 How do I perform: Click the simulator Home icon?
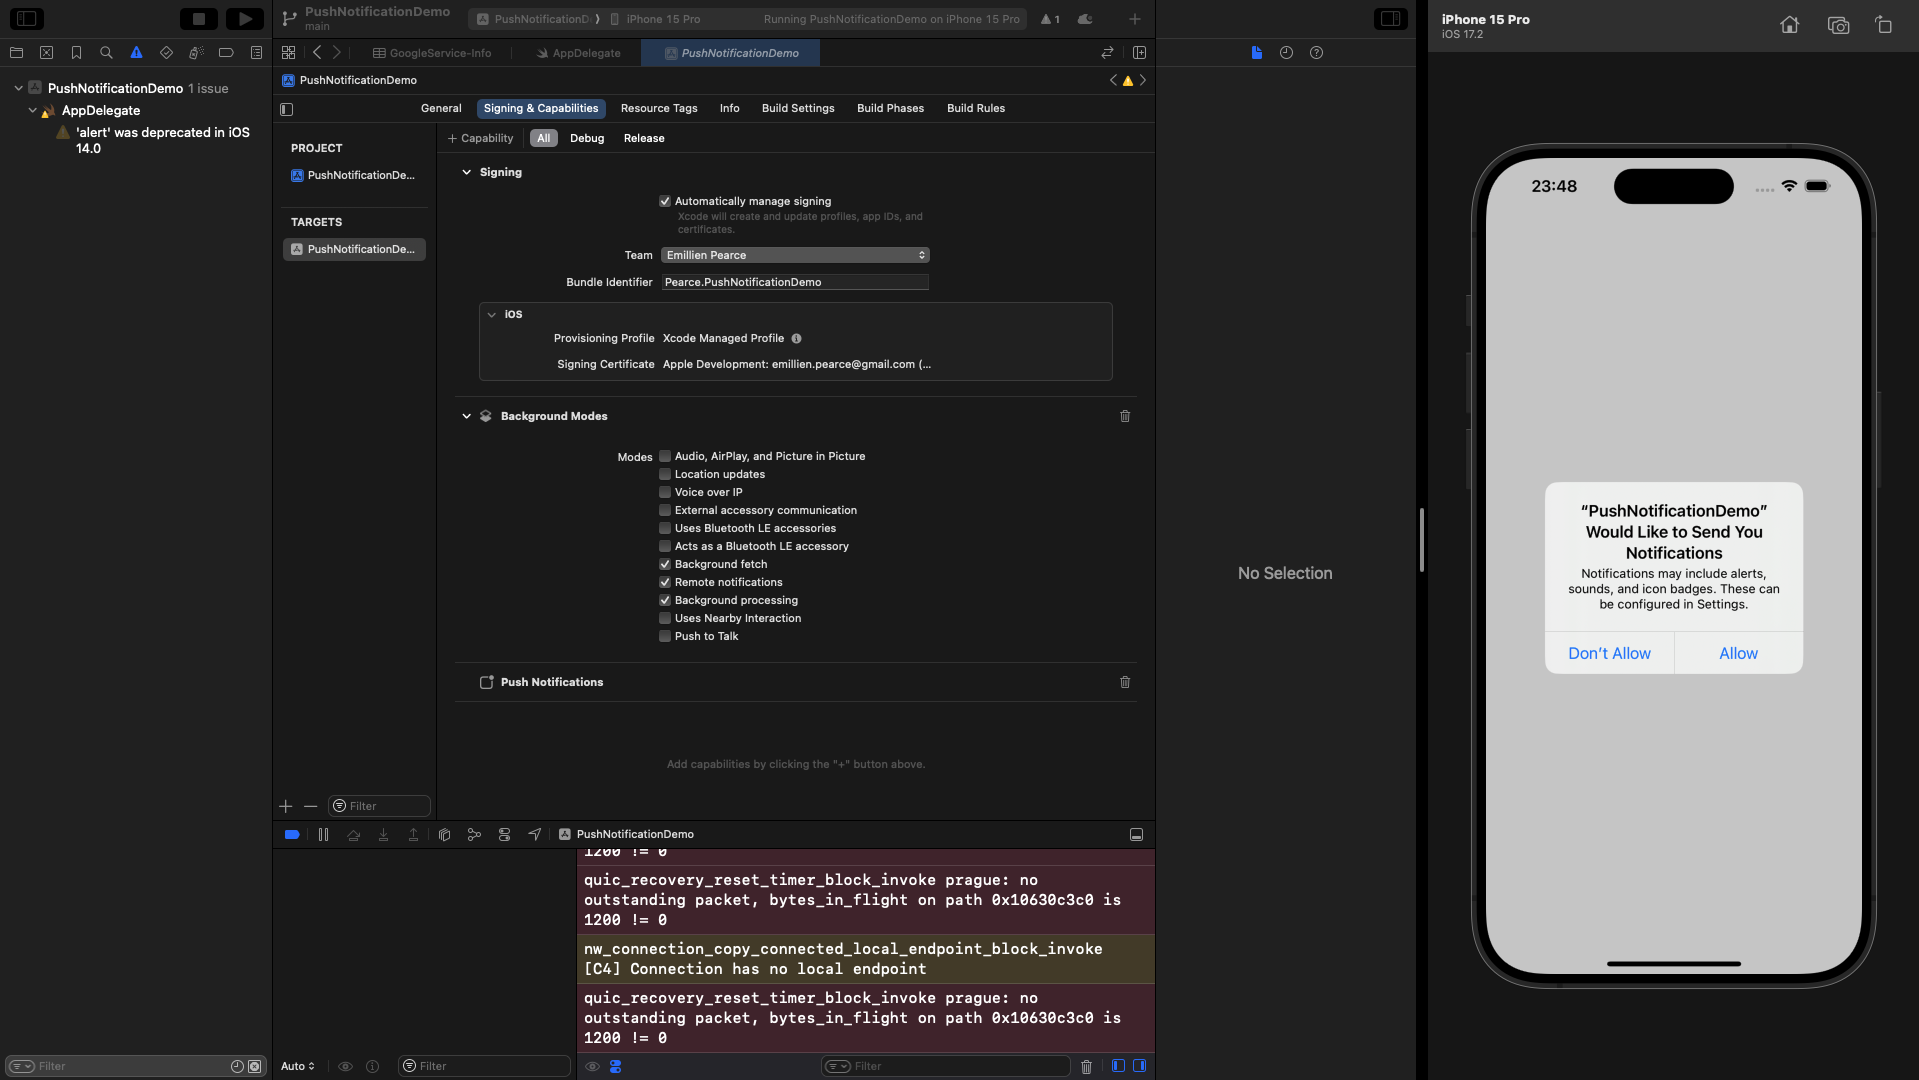[x=1789, y=25]
